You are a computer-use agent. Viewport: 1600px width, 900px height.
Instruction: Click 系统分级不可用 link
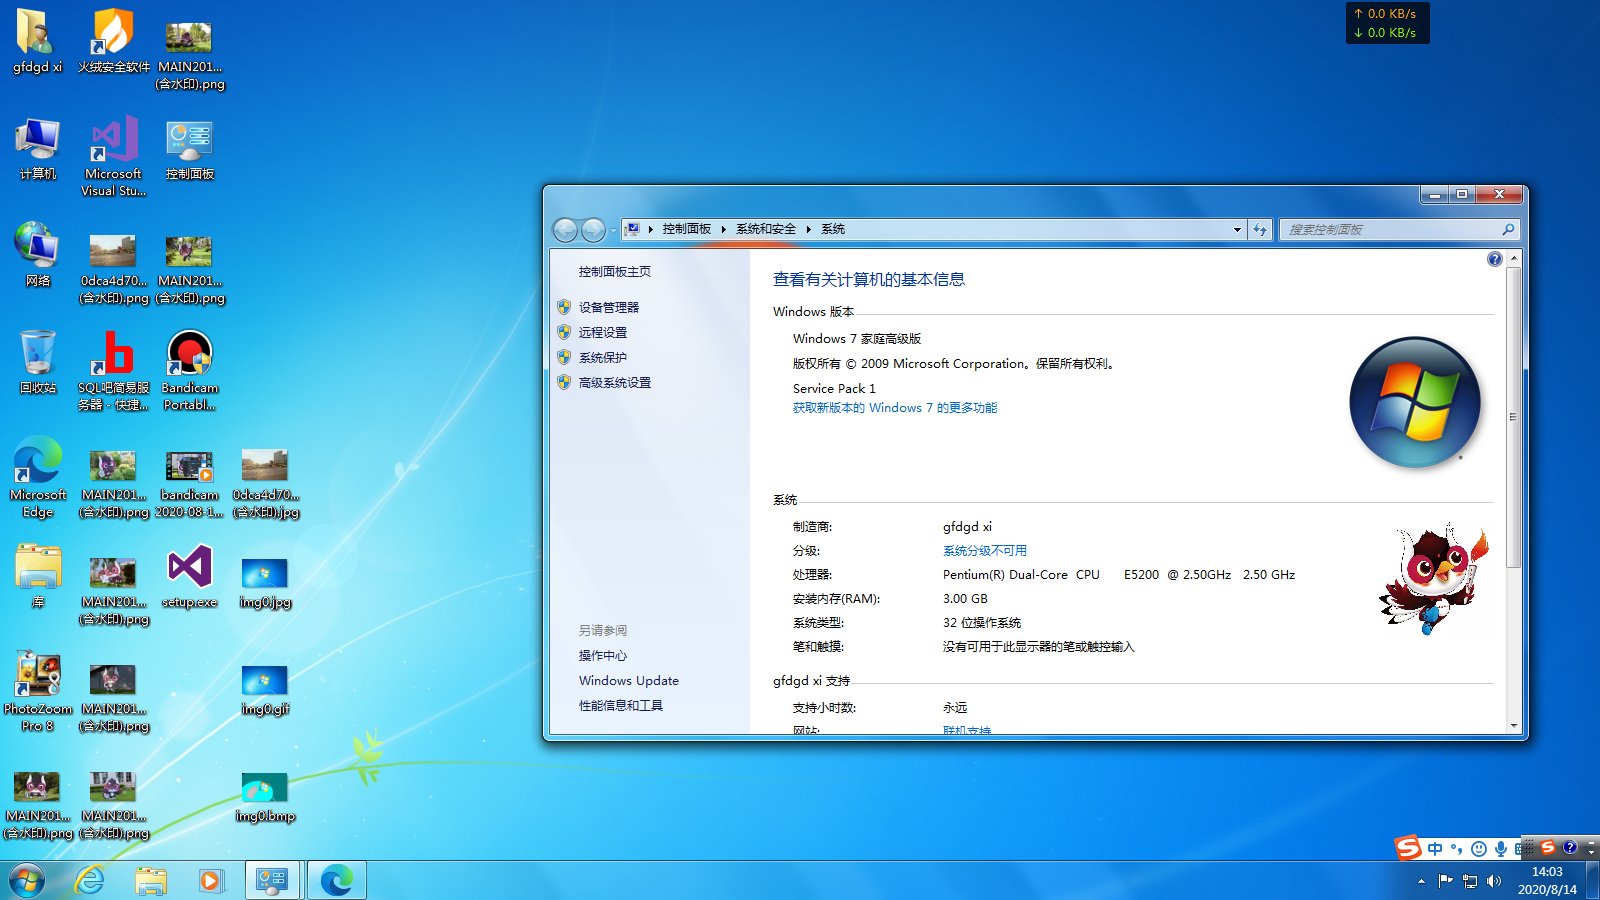point(984,550)
